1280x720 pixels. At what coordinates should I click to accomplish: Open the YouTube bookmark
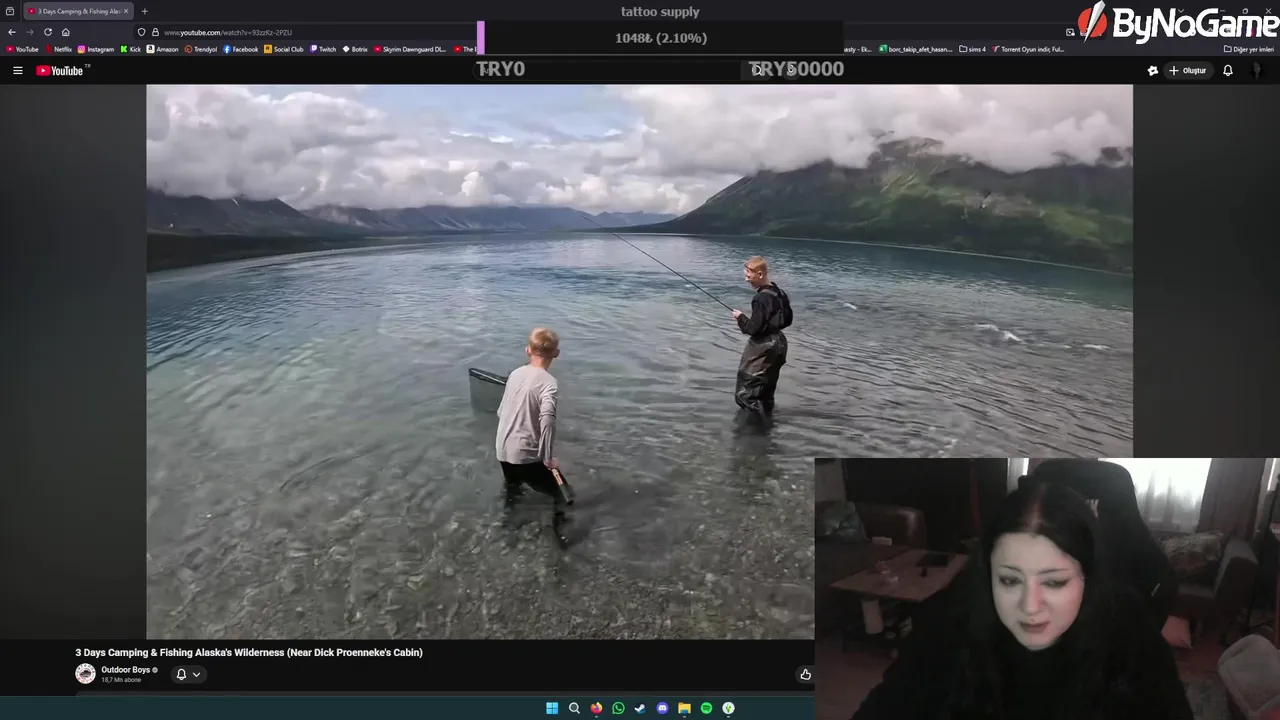coord(22,49)
